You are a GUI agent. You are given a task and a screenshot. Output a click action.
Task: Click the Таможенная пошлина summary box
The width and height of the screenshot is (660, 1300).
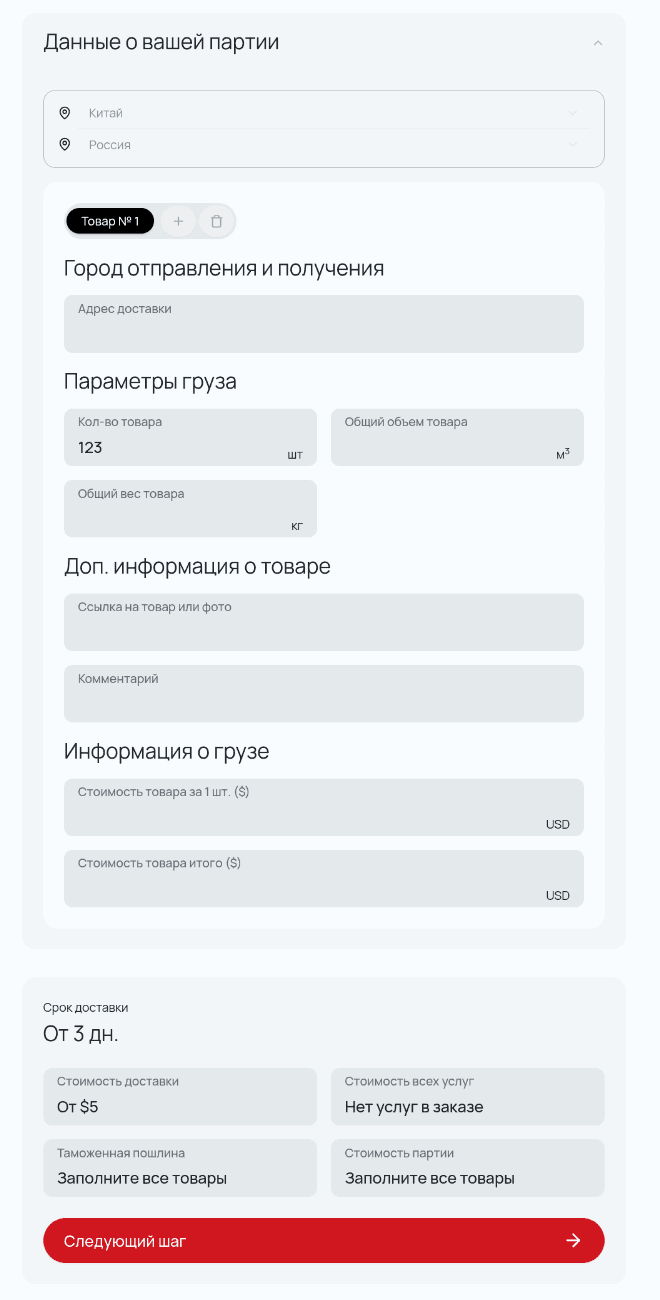pyautogui.click(x=180, y=1168)
